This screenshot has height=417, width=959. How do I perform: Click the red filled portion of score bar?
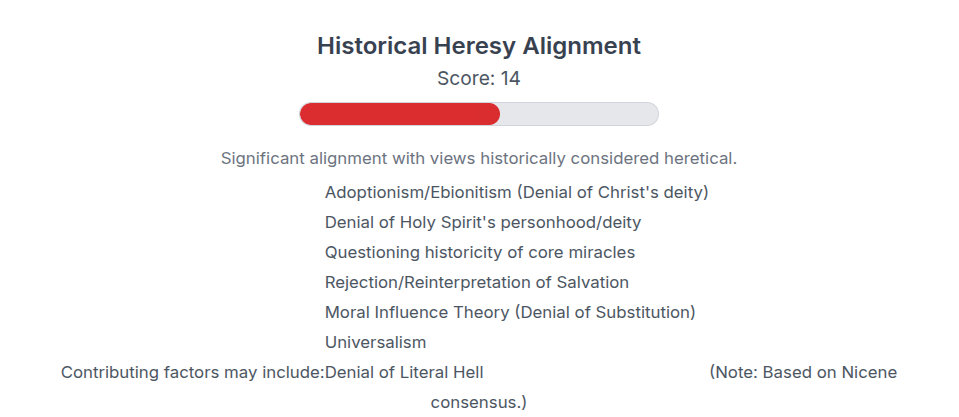pos(400,114)
